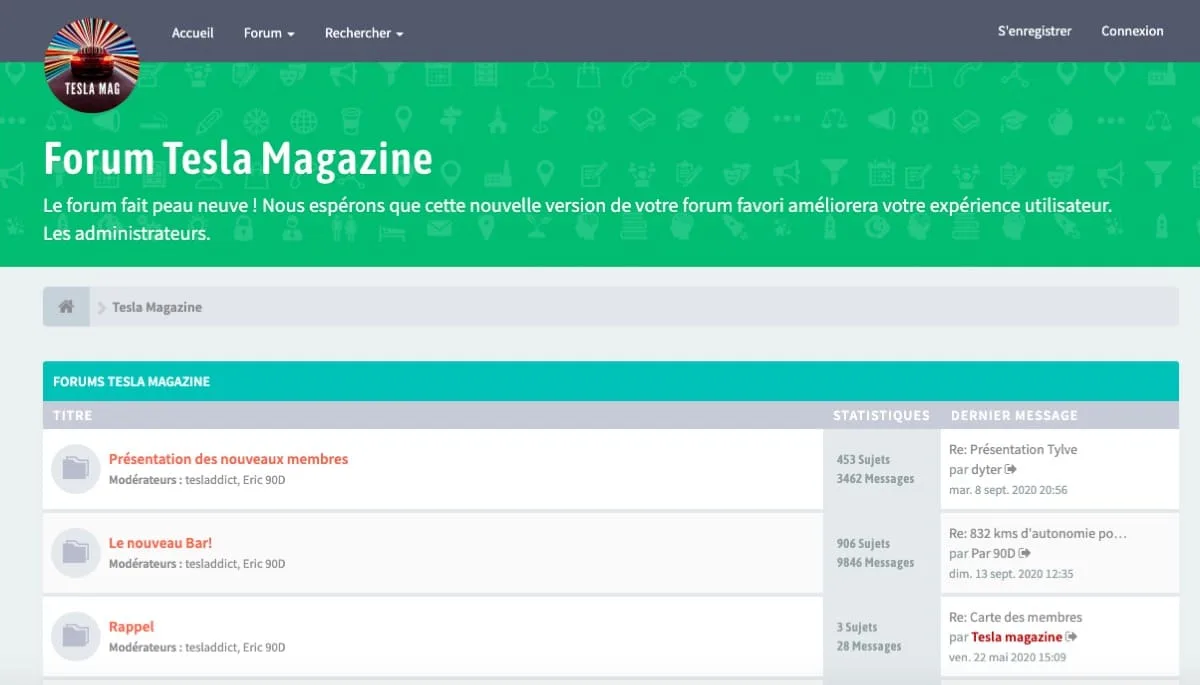This screenshot has height=685, width=1200.
Task: Click the Tesla Mag logo
Action: pos(92,65)
